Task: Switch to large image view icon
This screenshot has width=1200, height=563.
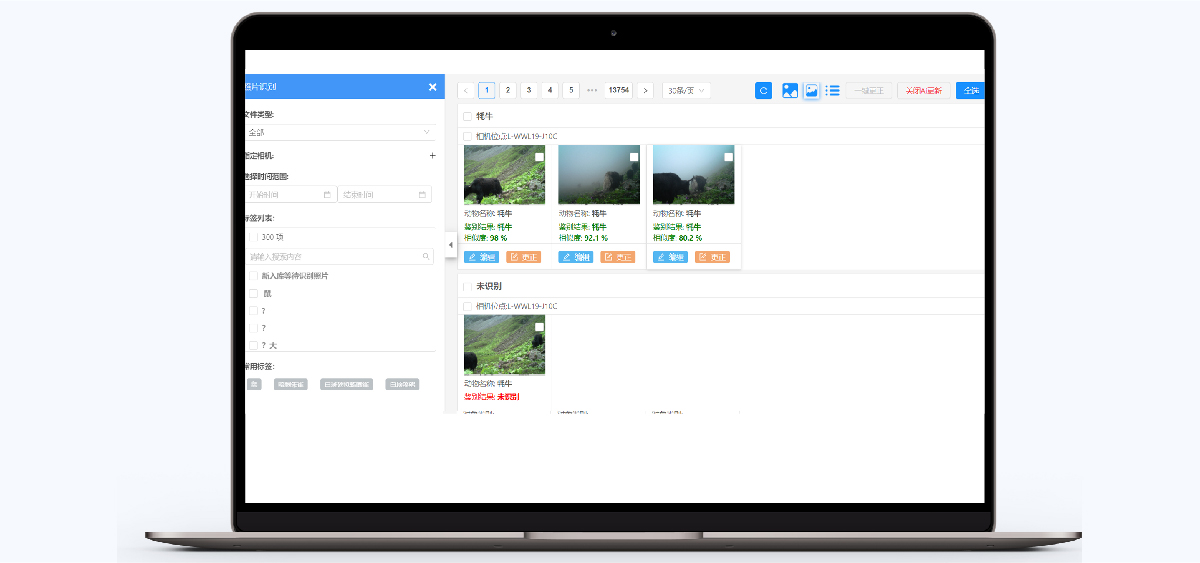Action: pos(790,90)
